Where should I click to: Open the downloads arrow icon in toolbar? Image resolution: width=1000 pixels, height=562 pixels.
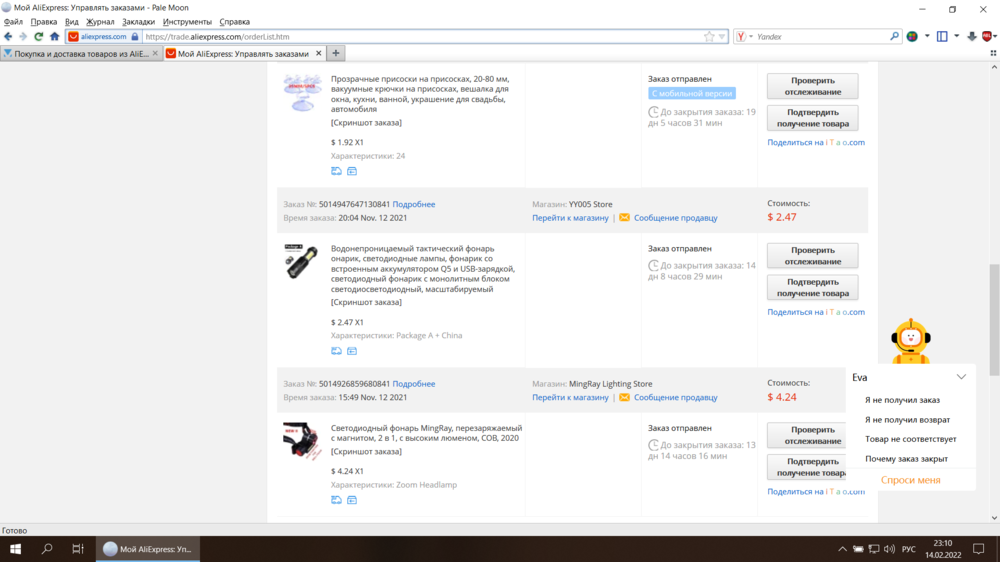(x=971, y=36)
